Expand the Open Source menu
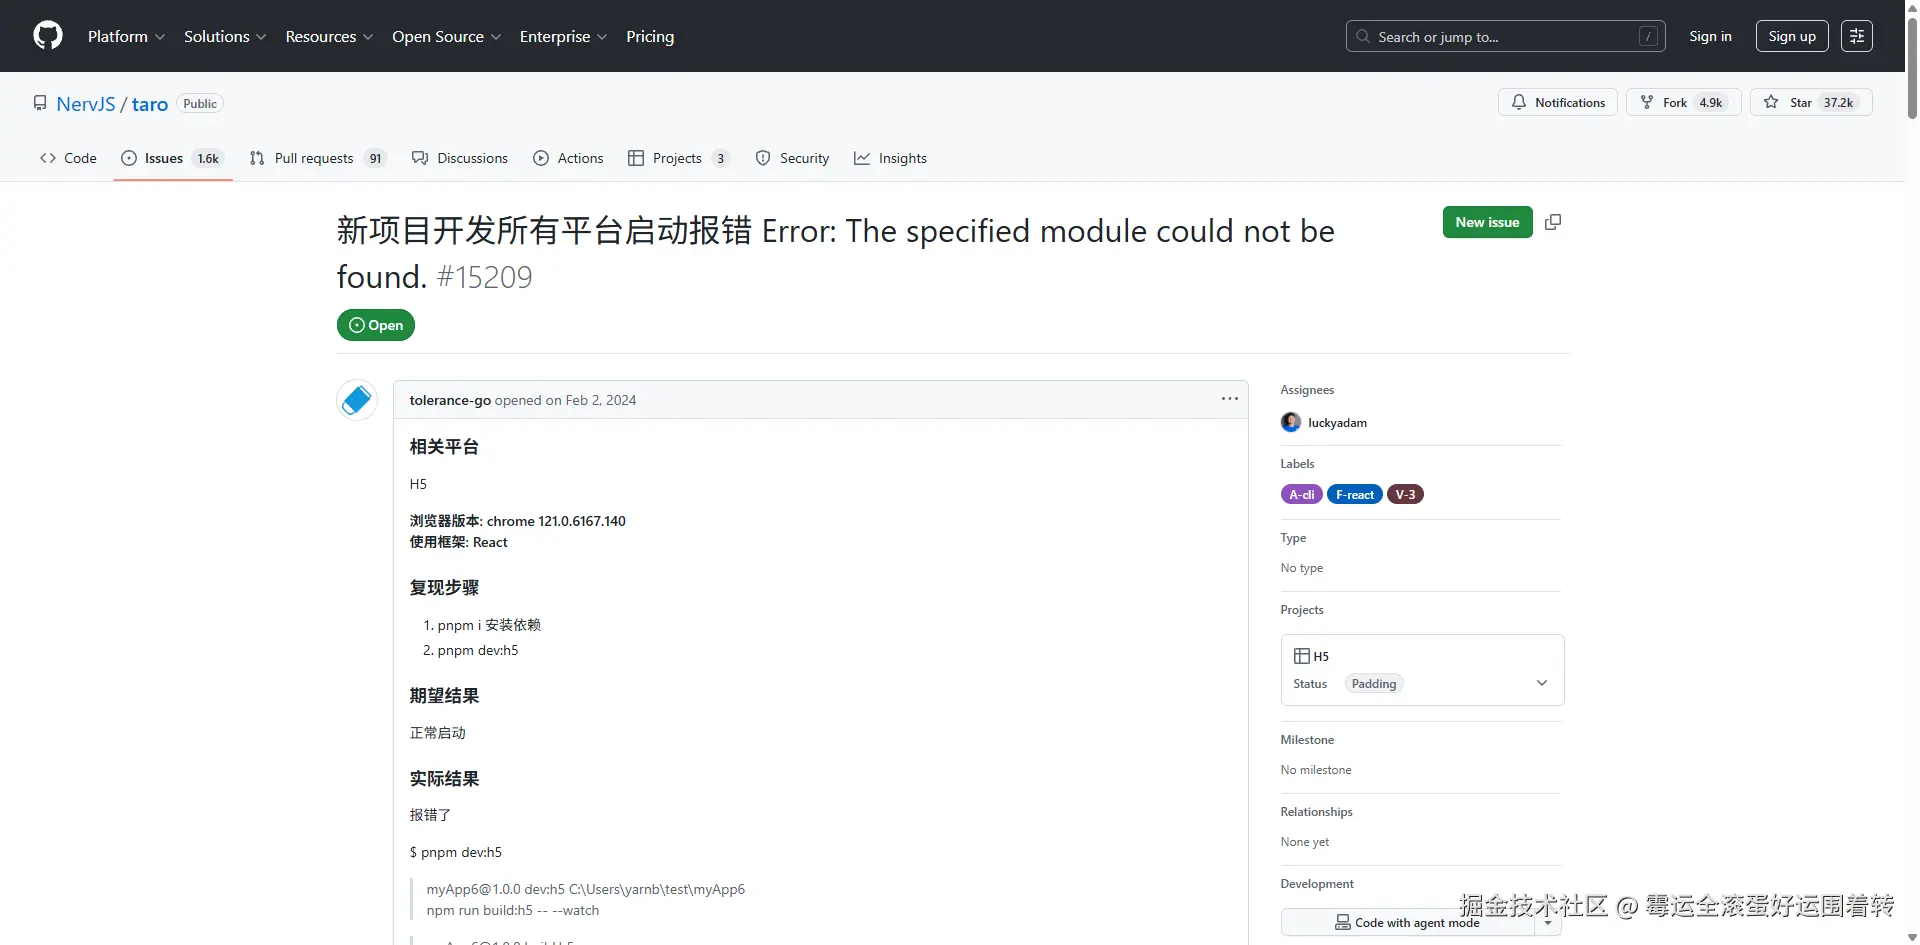The height and width of the screenshot is (945, 1920). point(446,36)
